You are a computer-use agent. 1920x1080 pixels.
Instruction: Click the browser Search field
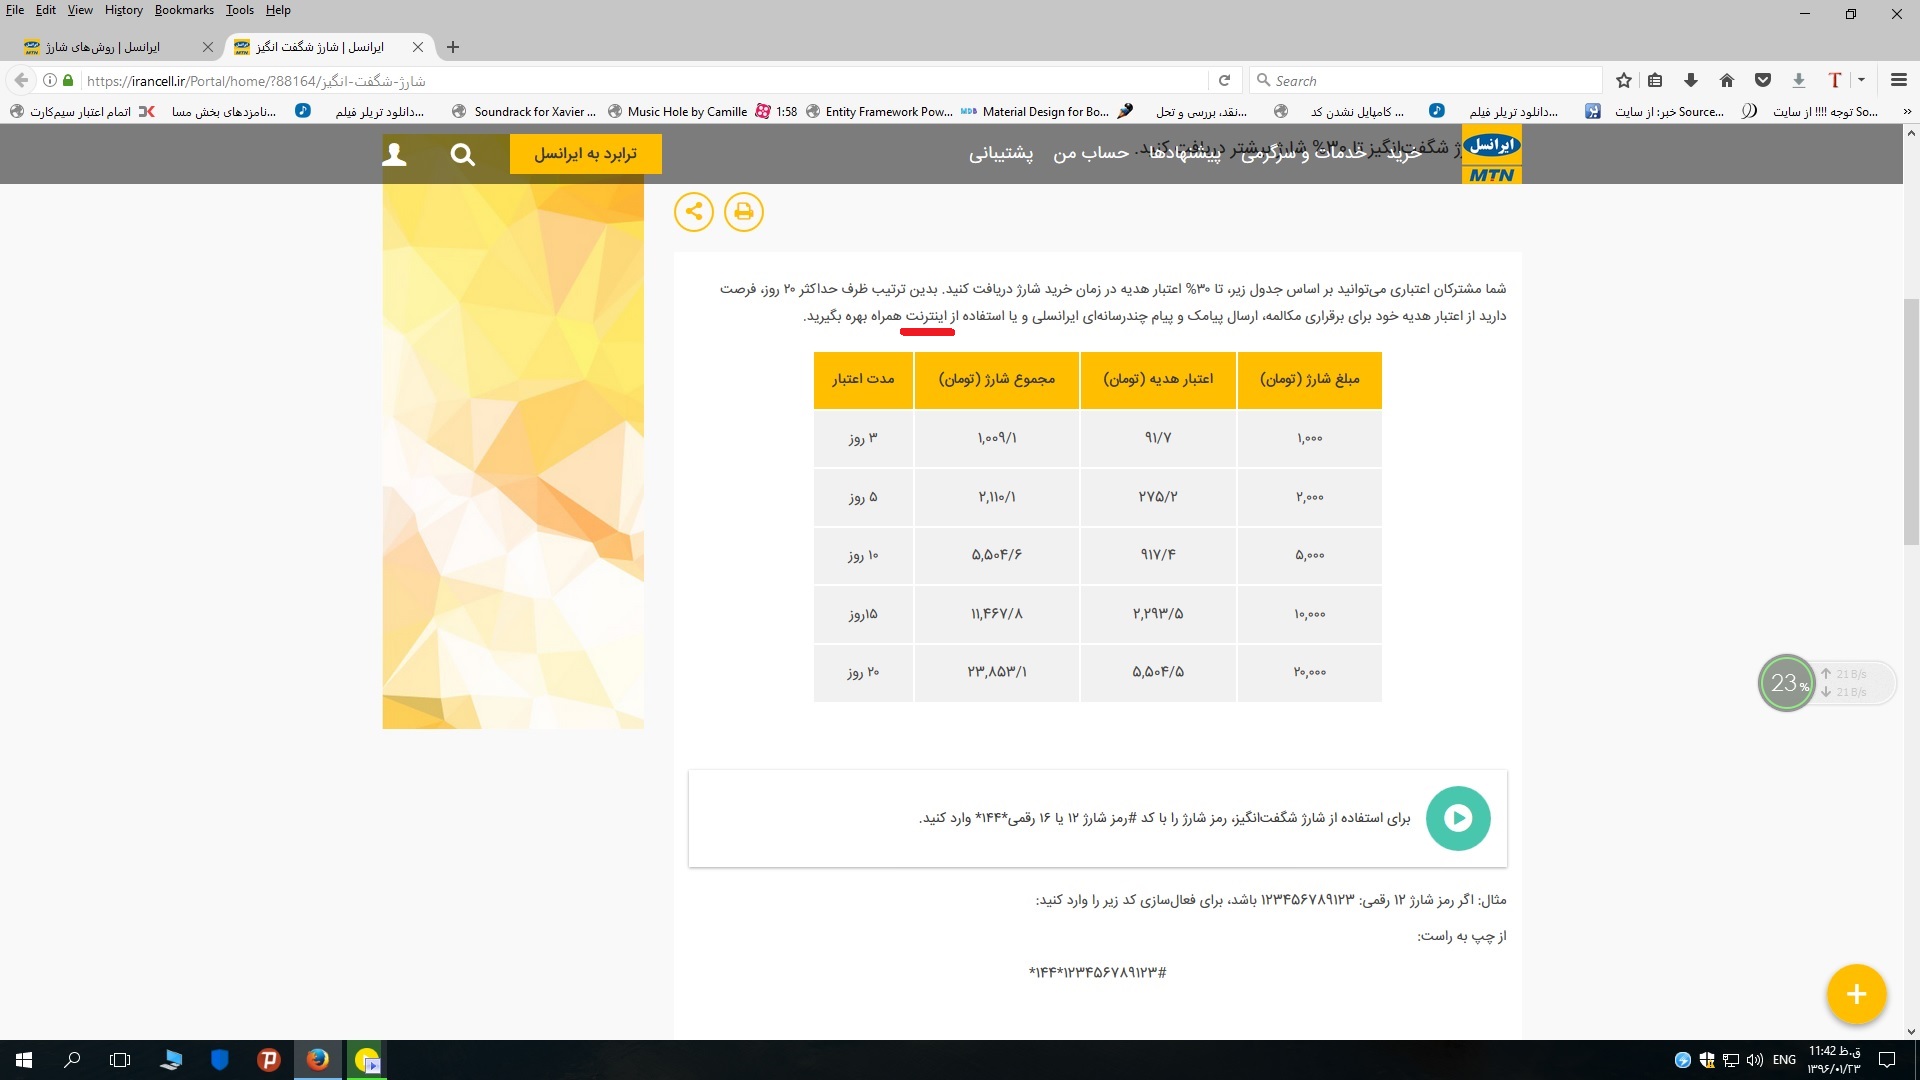[1425, 80]
